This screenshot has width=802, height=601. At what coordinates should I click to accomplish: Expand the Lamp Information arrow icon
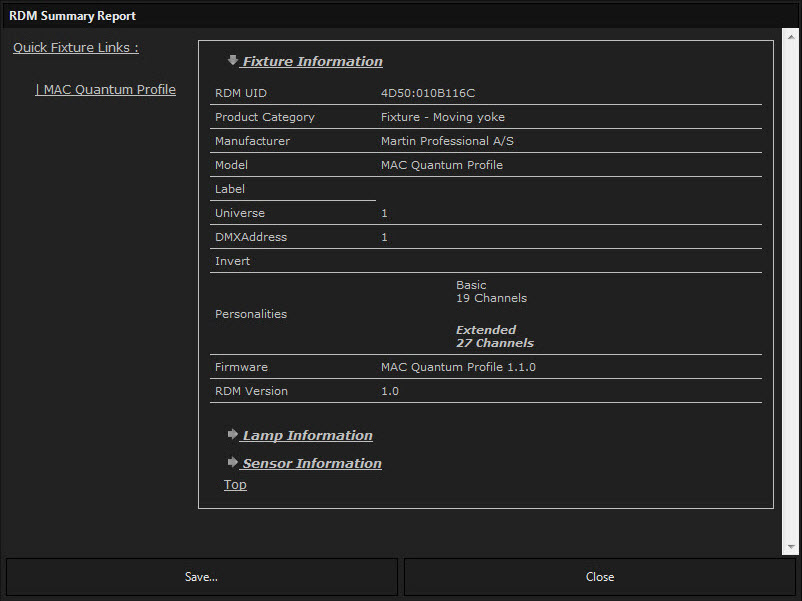[x=233, y=434]
